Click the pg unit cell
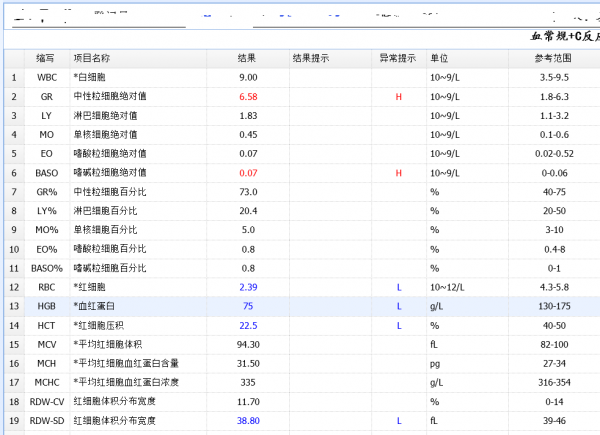 tap(435, 364)
